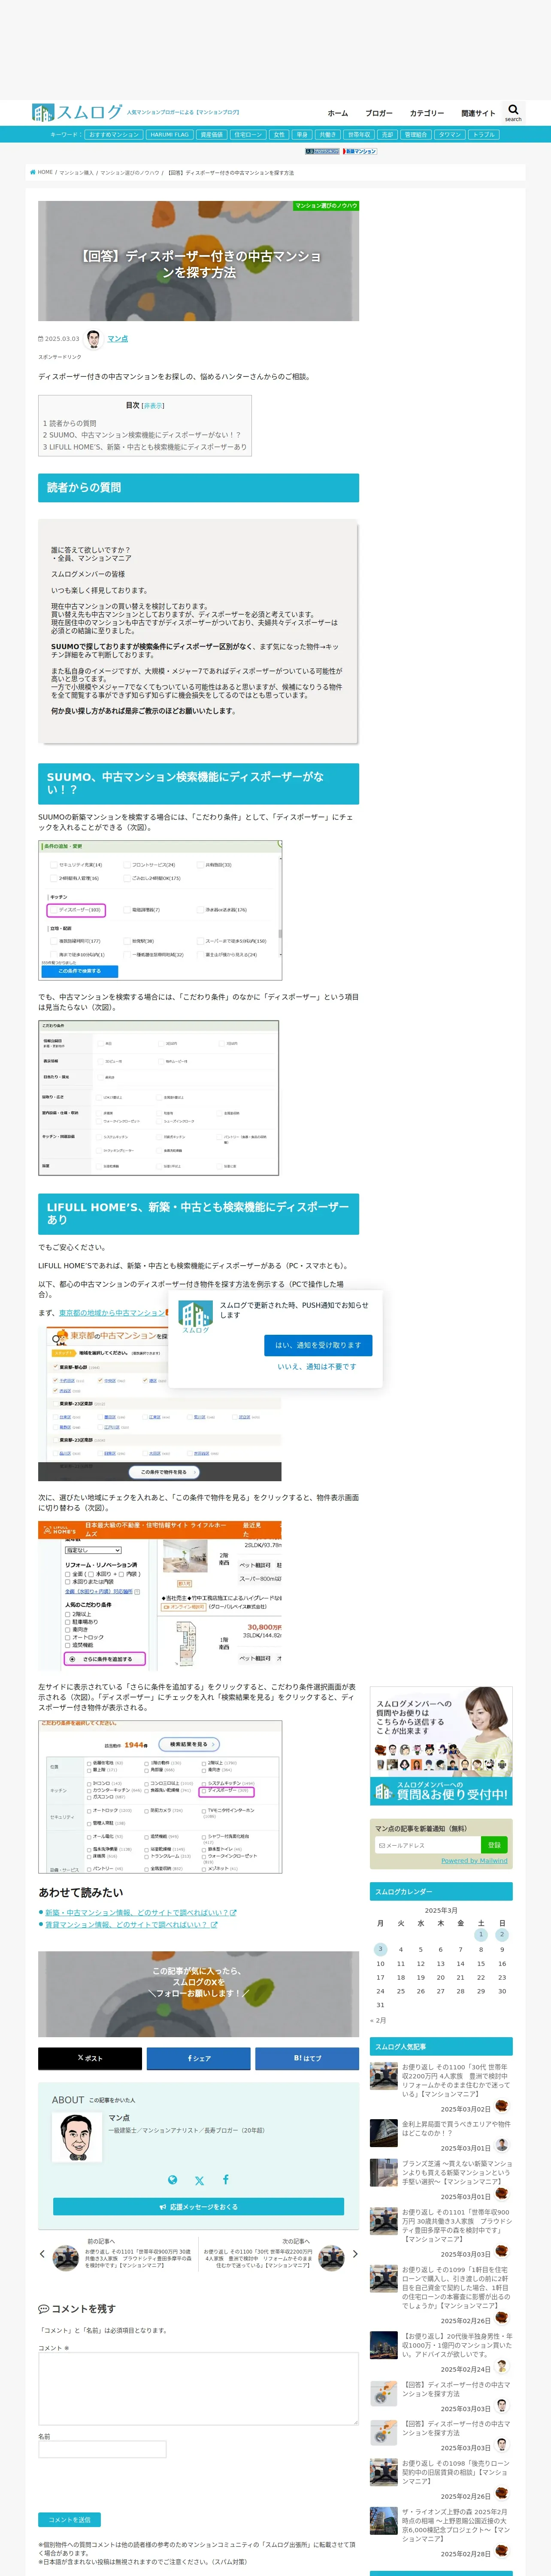The width and height of the screenshot is (551, 2576).
Task: Open calendar date 1 in March
Action: coord(481,1935)
